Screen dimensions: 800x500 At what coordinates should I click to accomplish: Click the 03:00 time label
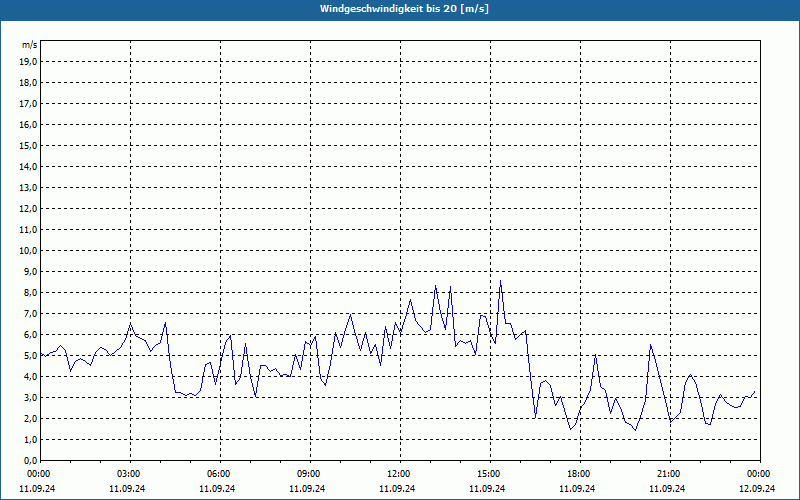pos(131,474)
